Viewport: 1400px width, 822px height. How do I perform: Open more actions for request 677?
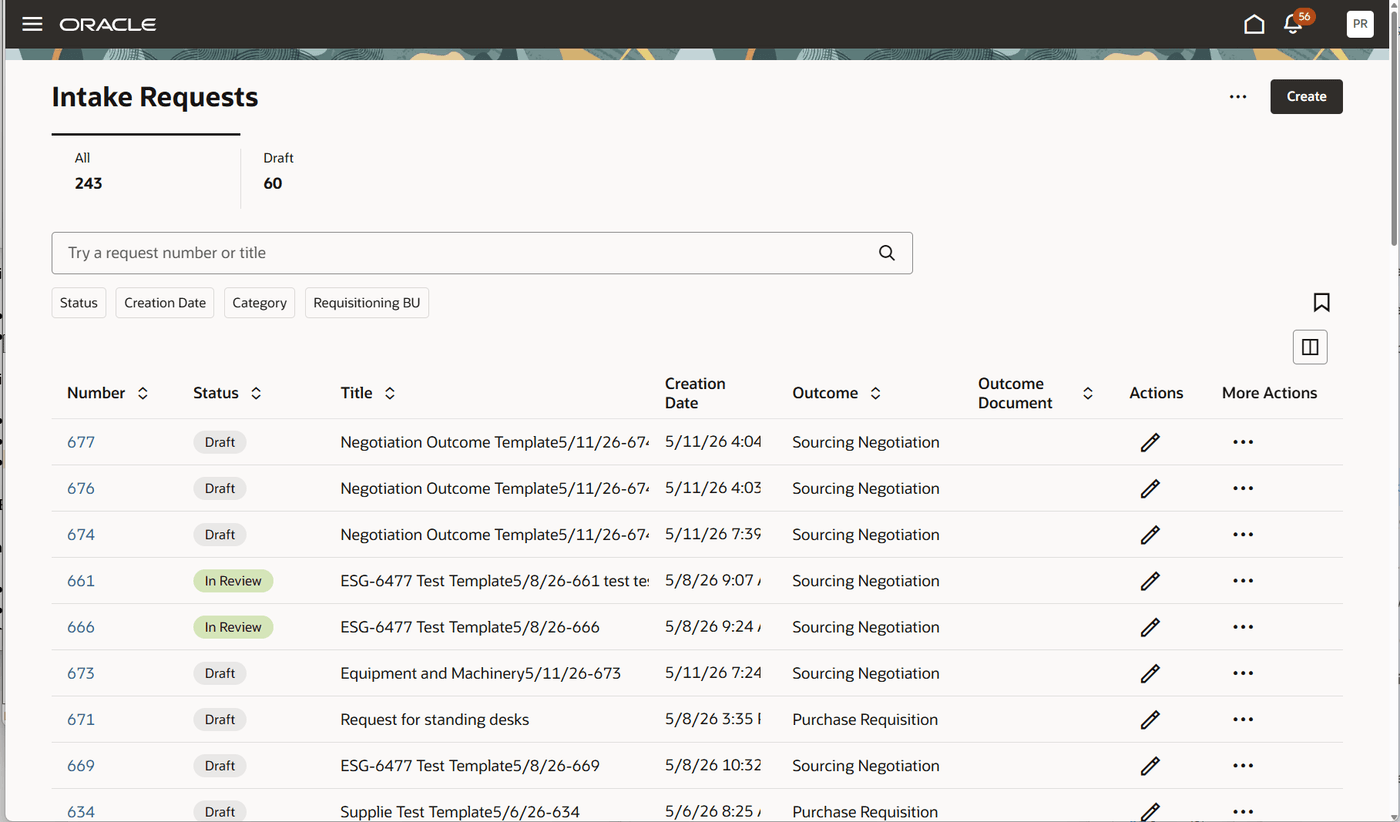click(x=1243, y=442)
